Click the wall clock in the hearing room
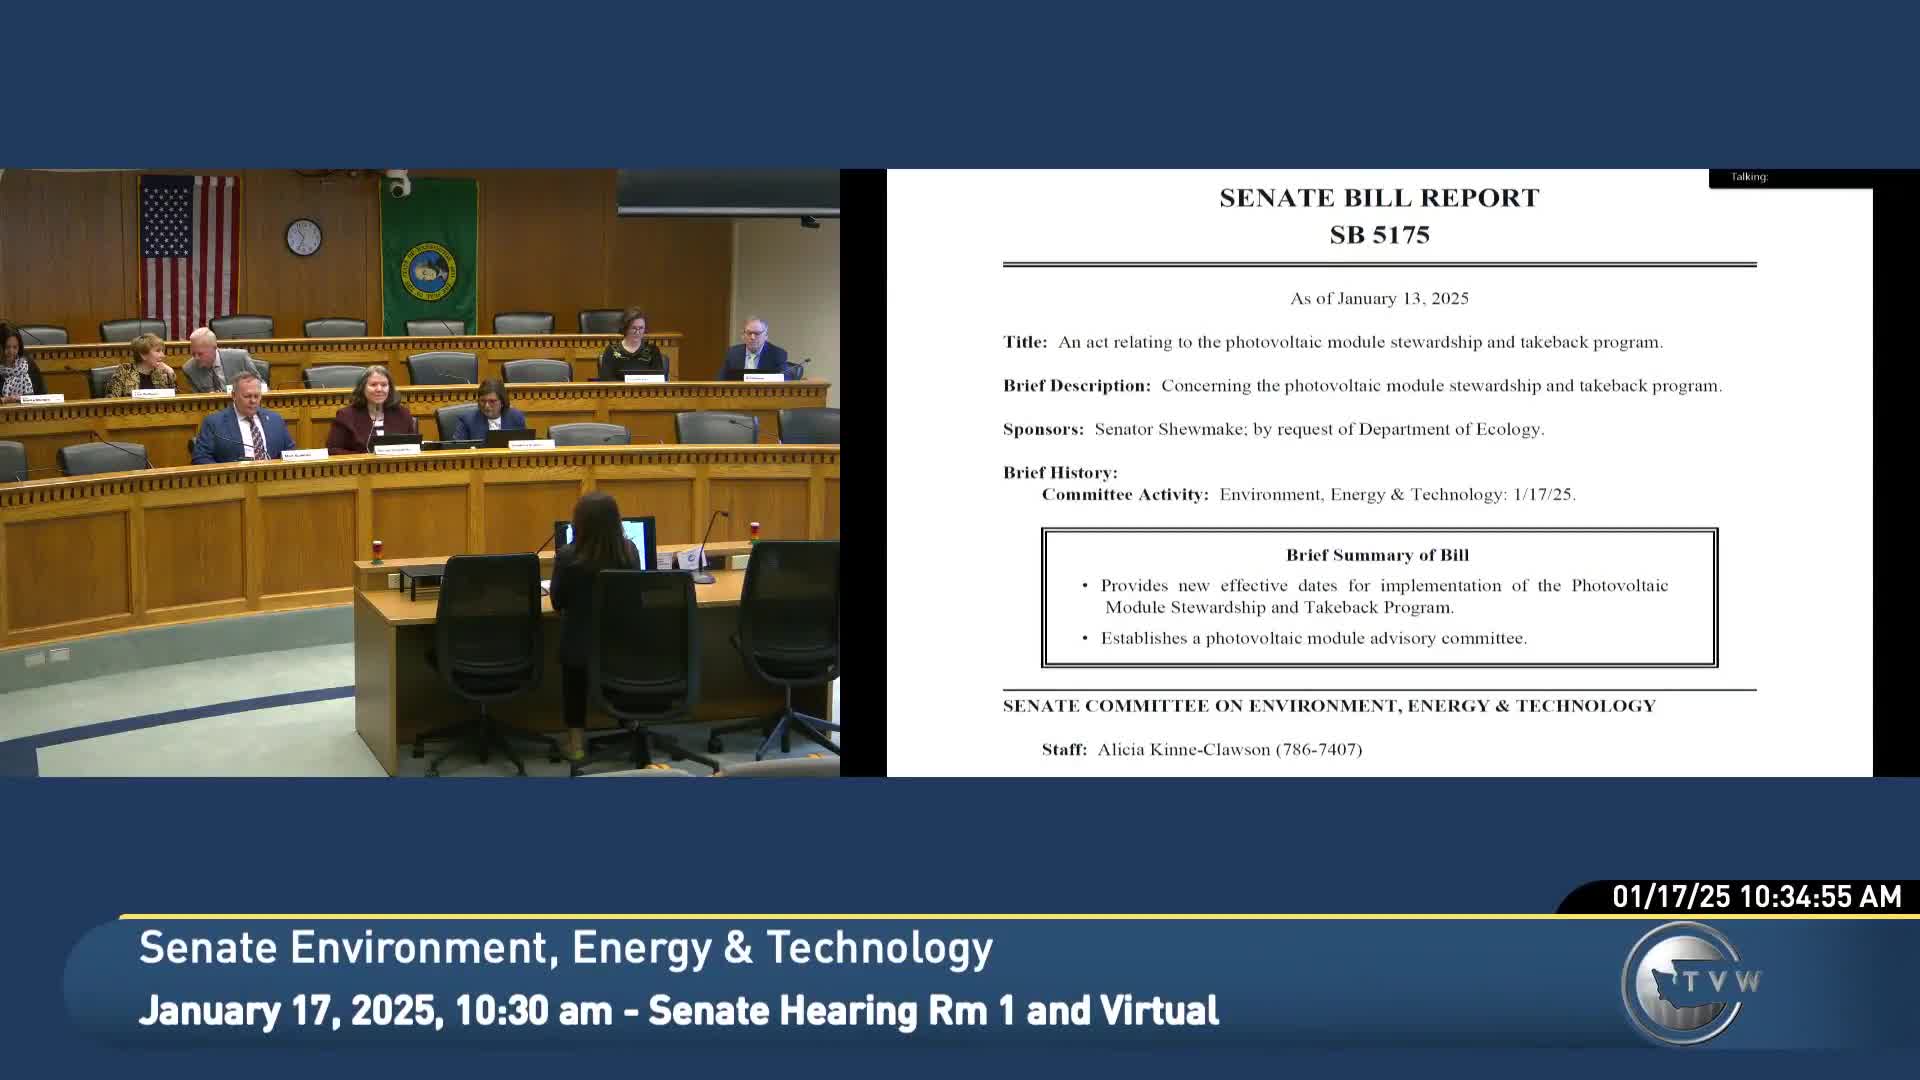The width and height of the screenshot is (1920, 1080). [x=303, y=237]
